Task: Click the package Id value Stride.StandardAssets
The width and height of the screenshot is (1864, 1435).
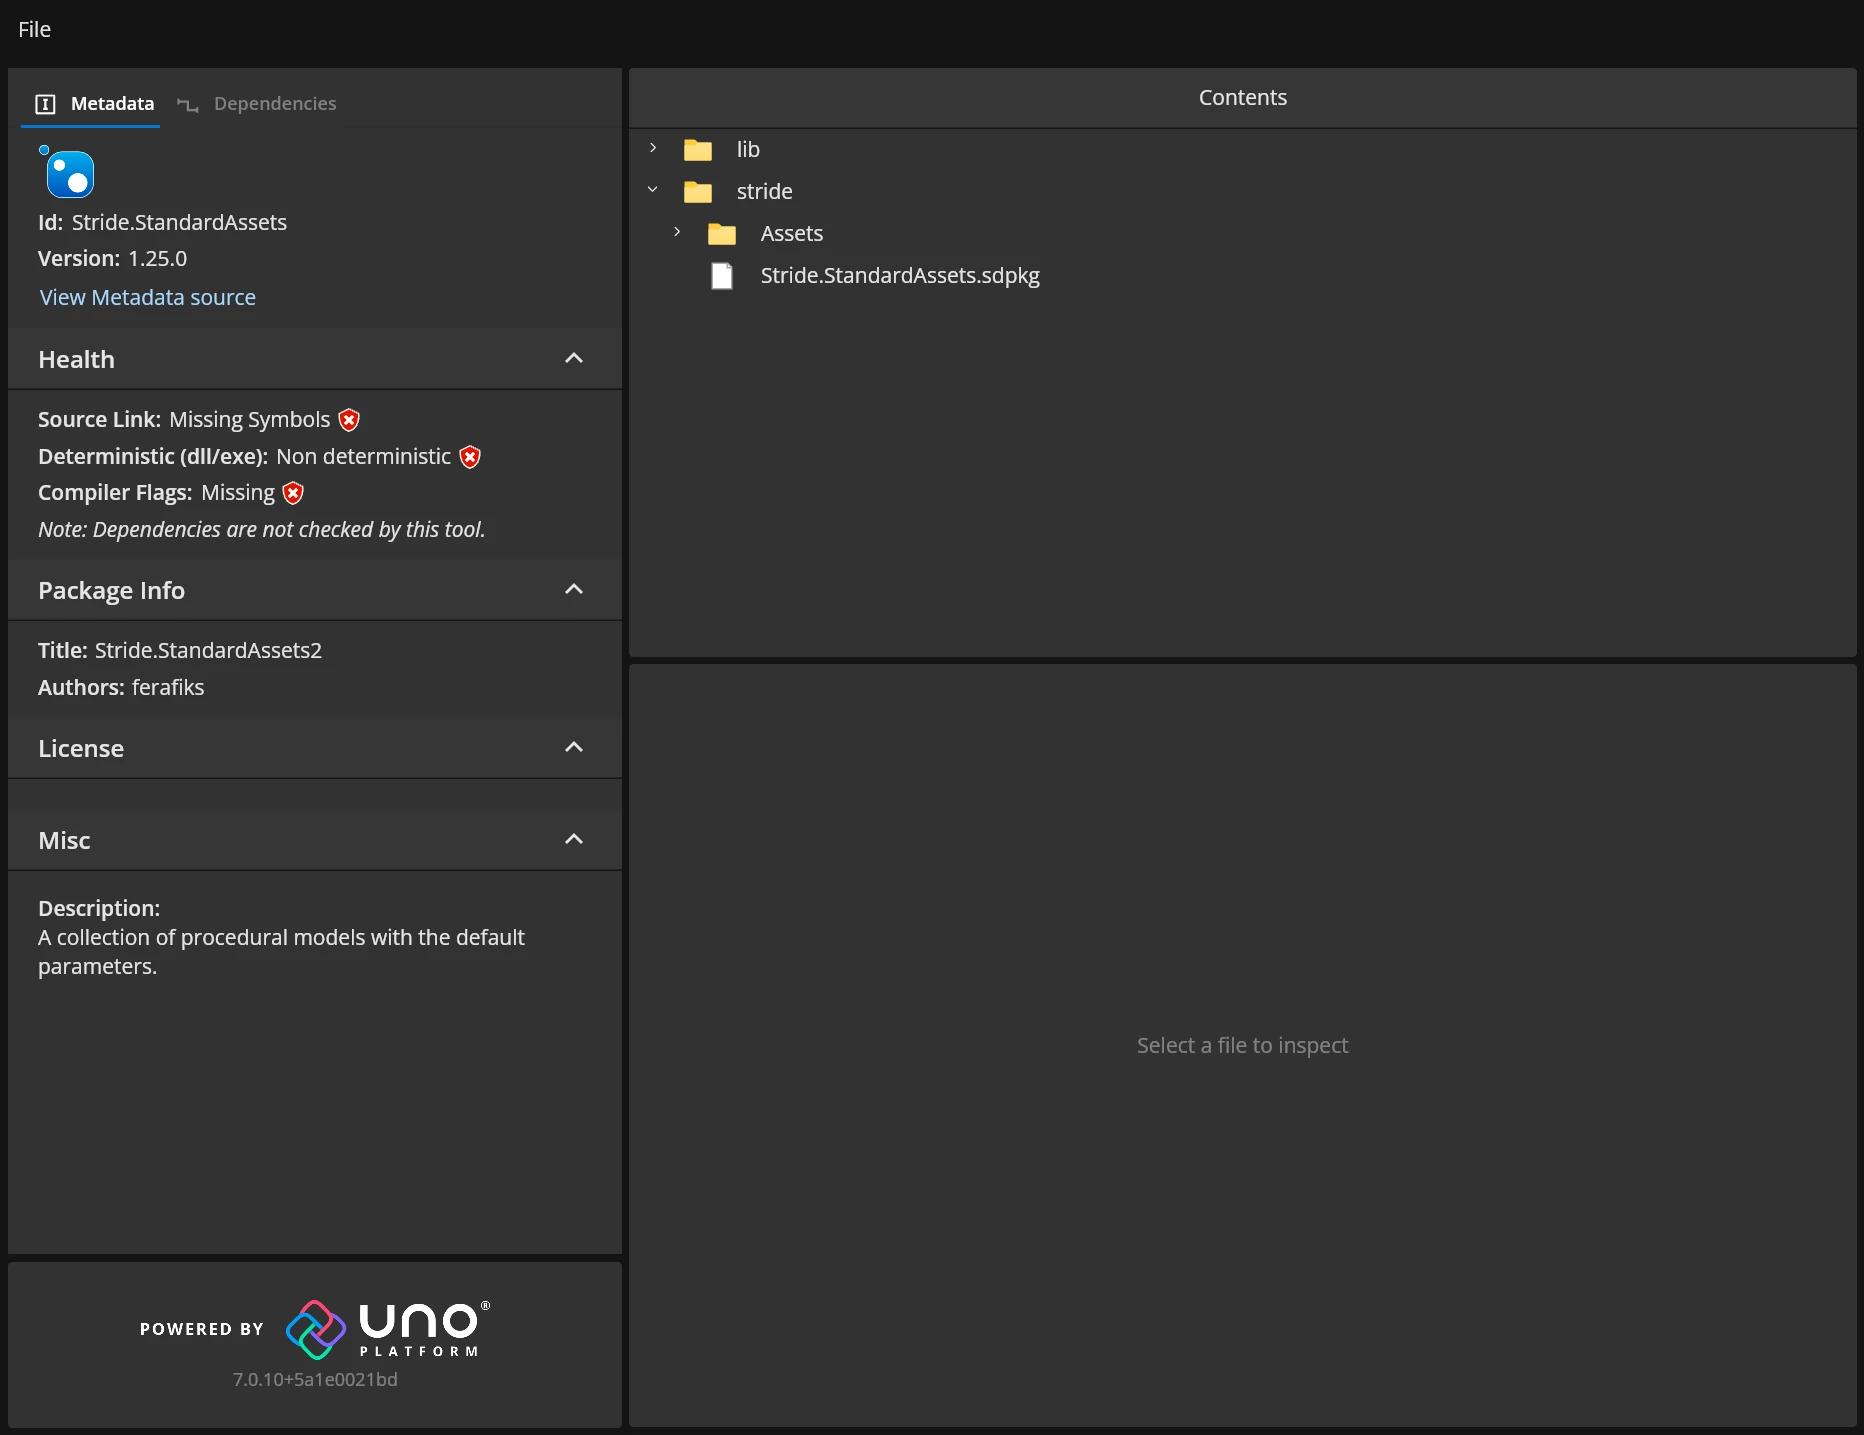Action: [179, 223]
